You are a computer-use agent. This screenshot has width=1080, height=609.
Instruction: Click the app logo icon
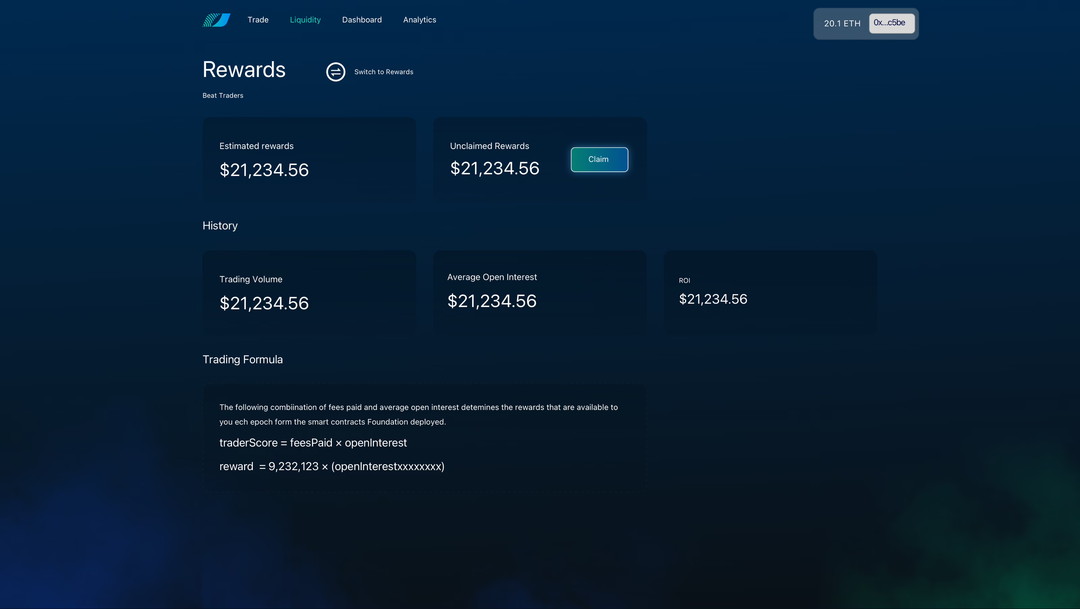[216, 20]
